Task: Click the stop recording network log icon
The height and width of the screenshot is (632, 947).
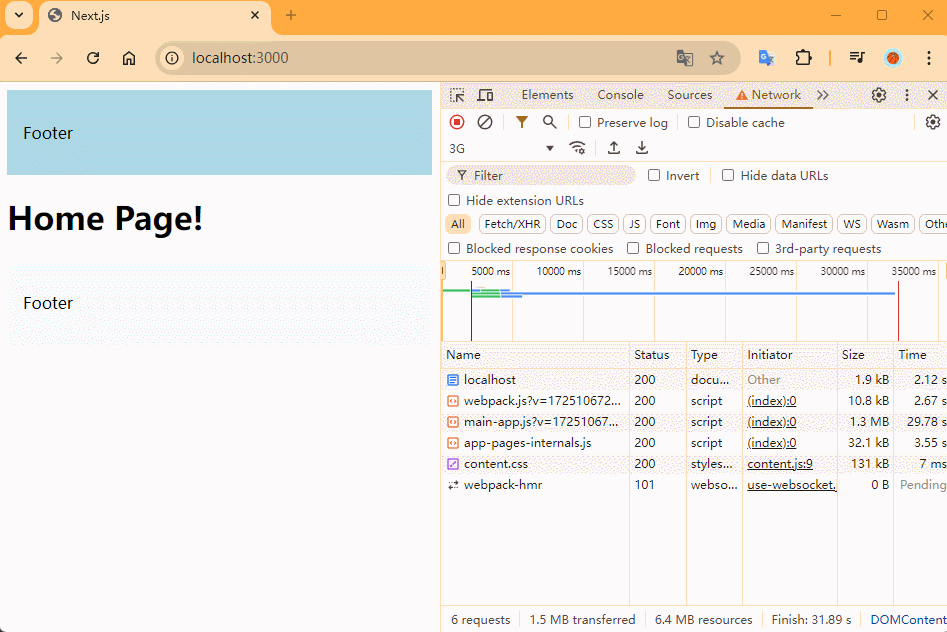Action: 457,122
